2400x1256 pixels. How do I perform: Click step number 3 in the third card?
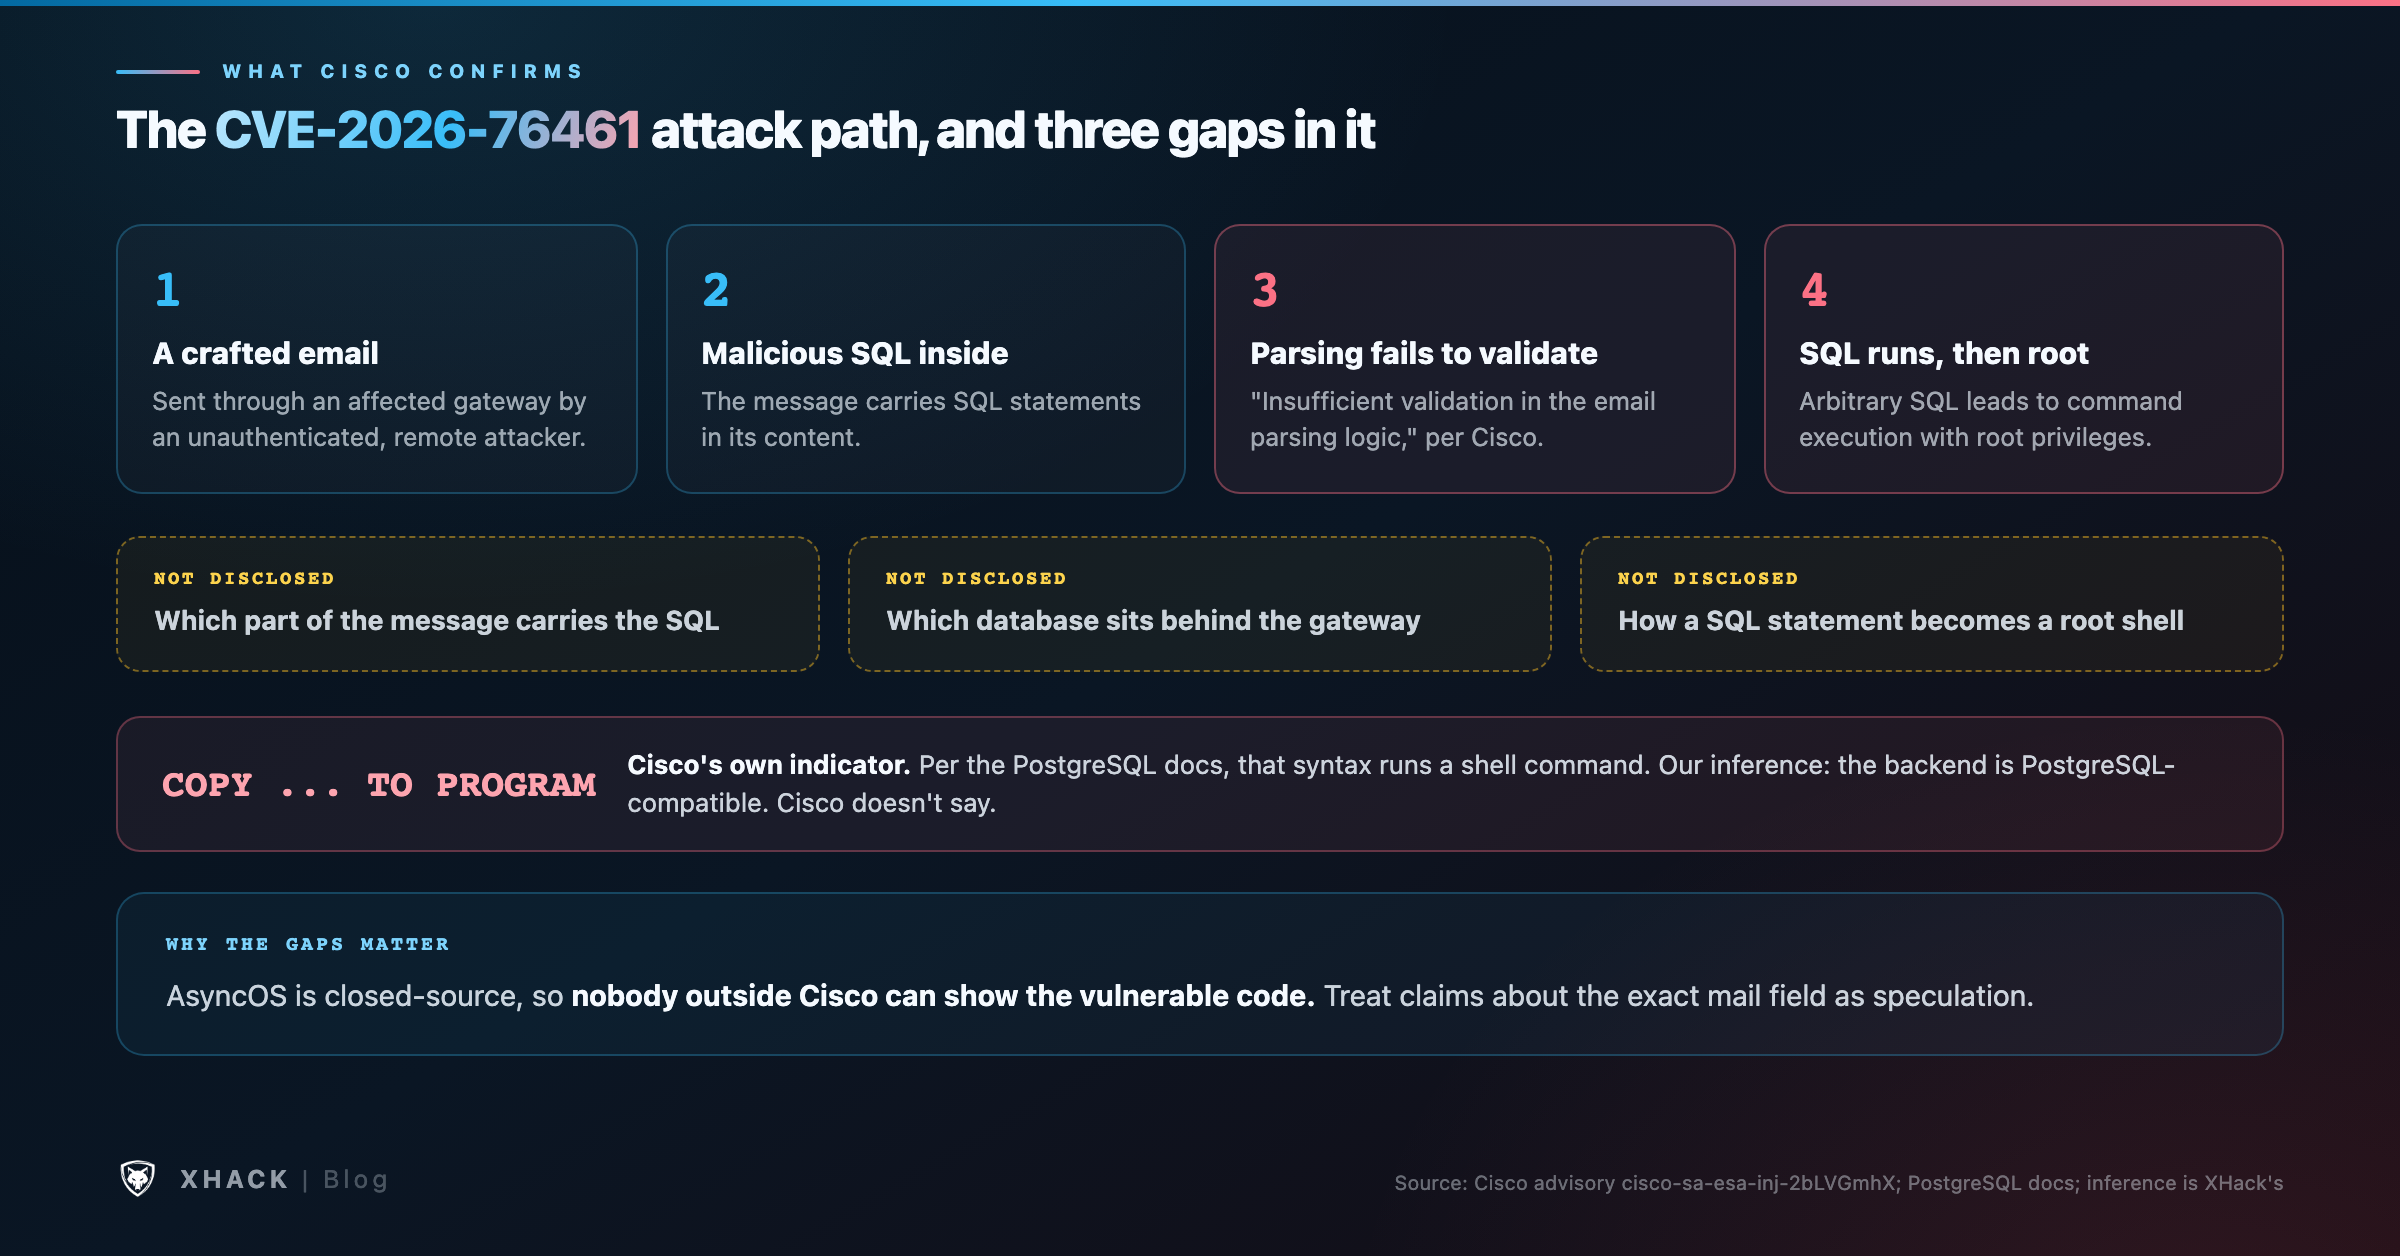(x=1265, y=290)
